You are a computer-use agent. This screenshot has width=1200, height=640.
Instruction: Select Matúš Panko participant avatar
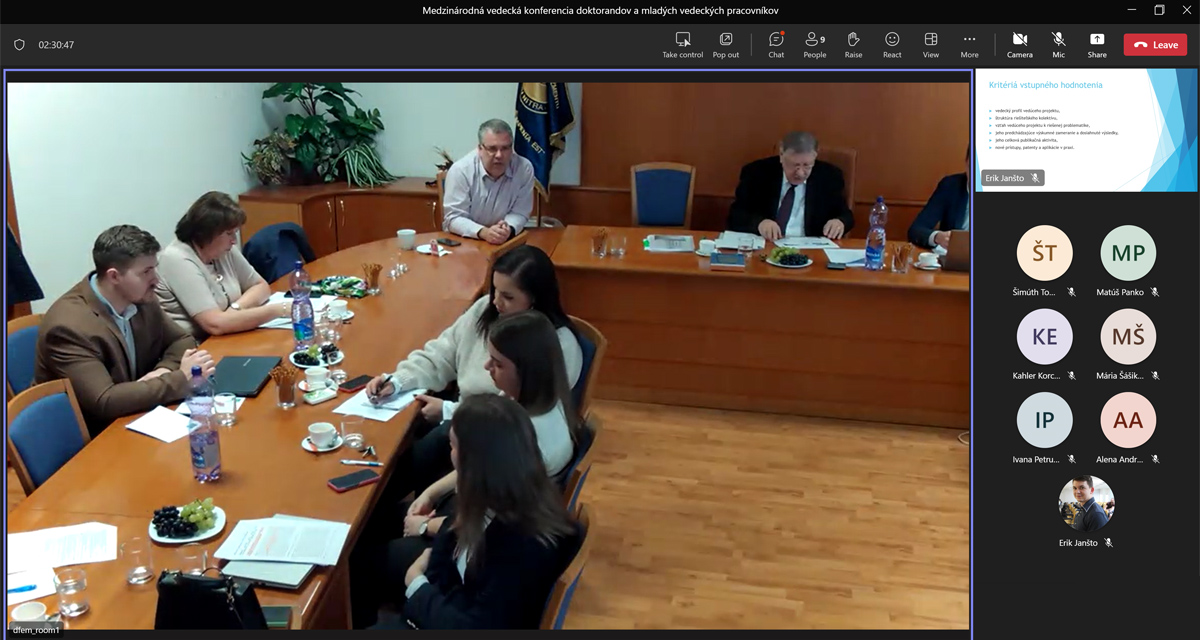coord(1128,253)
